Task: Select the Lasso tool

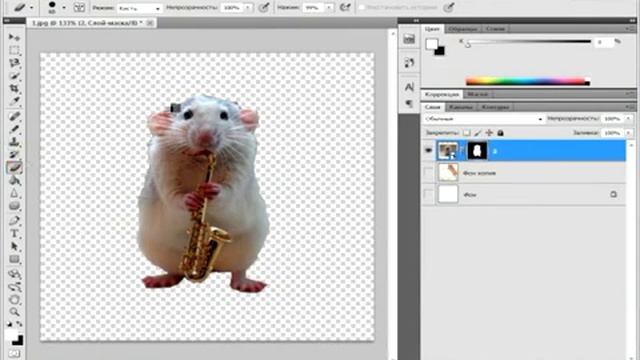Action: pos(14,63)
